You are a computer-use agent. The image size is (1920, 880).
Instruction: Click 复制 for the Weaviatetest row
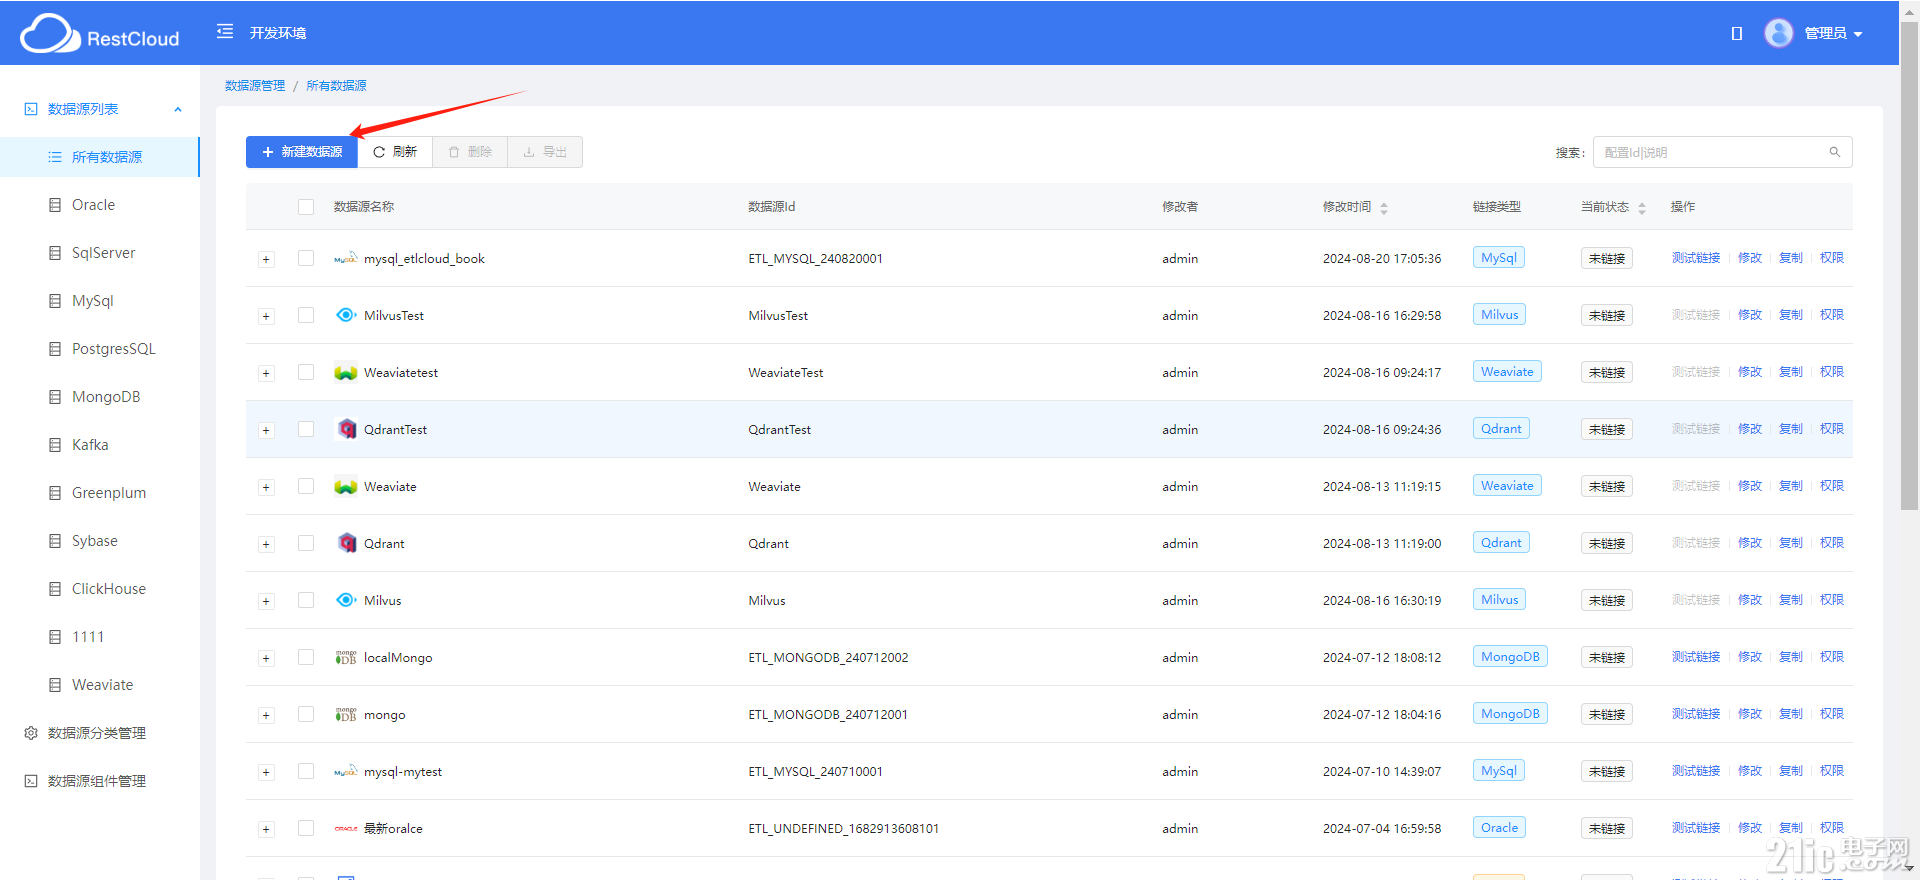pos(1791,372)
